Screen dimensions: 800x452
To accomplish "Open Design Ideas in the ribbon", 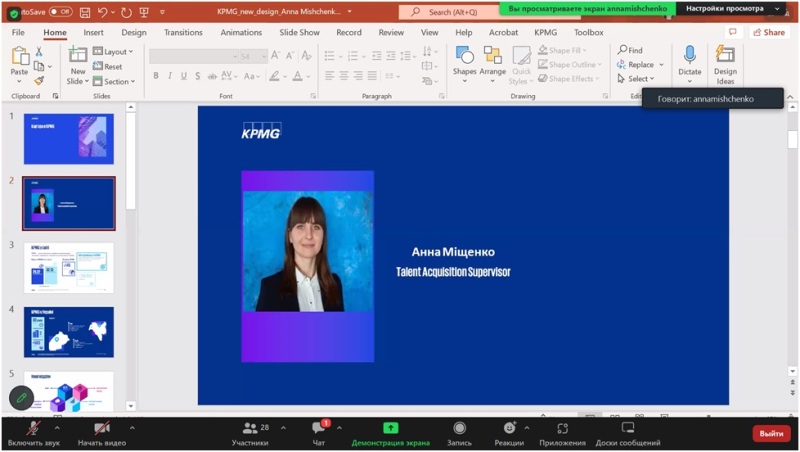I will pos(725,62).
